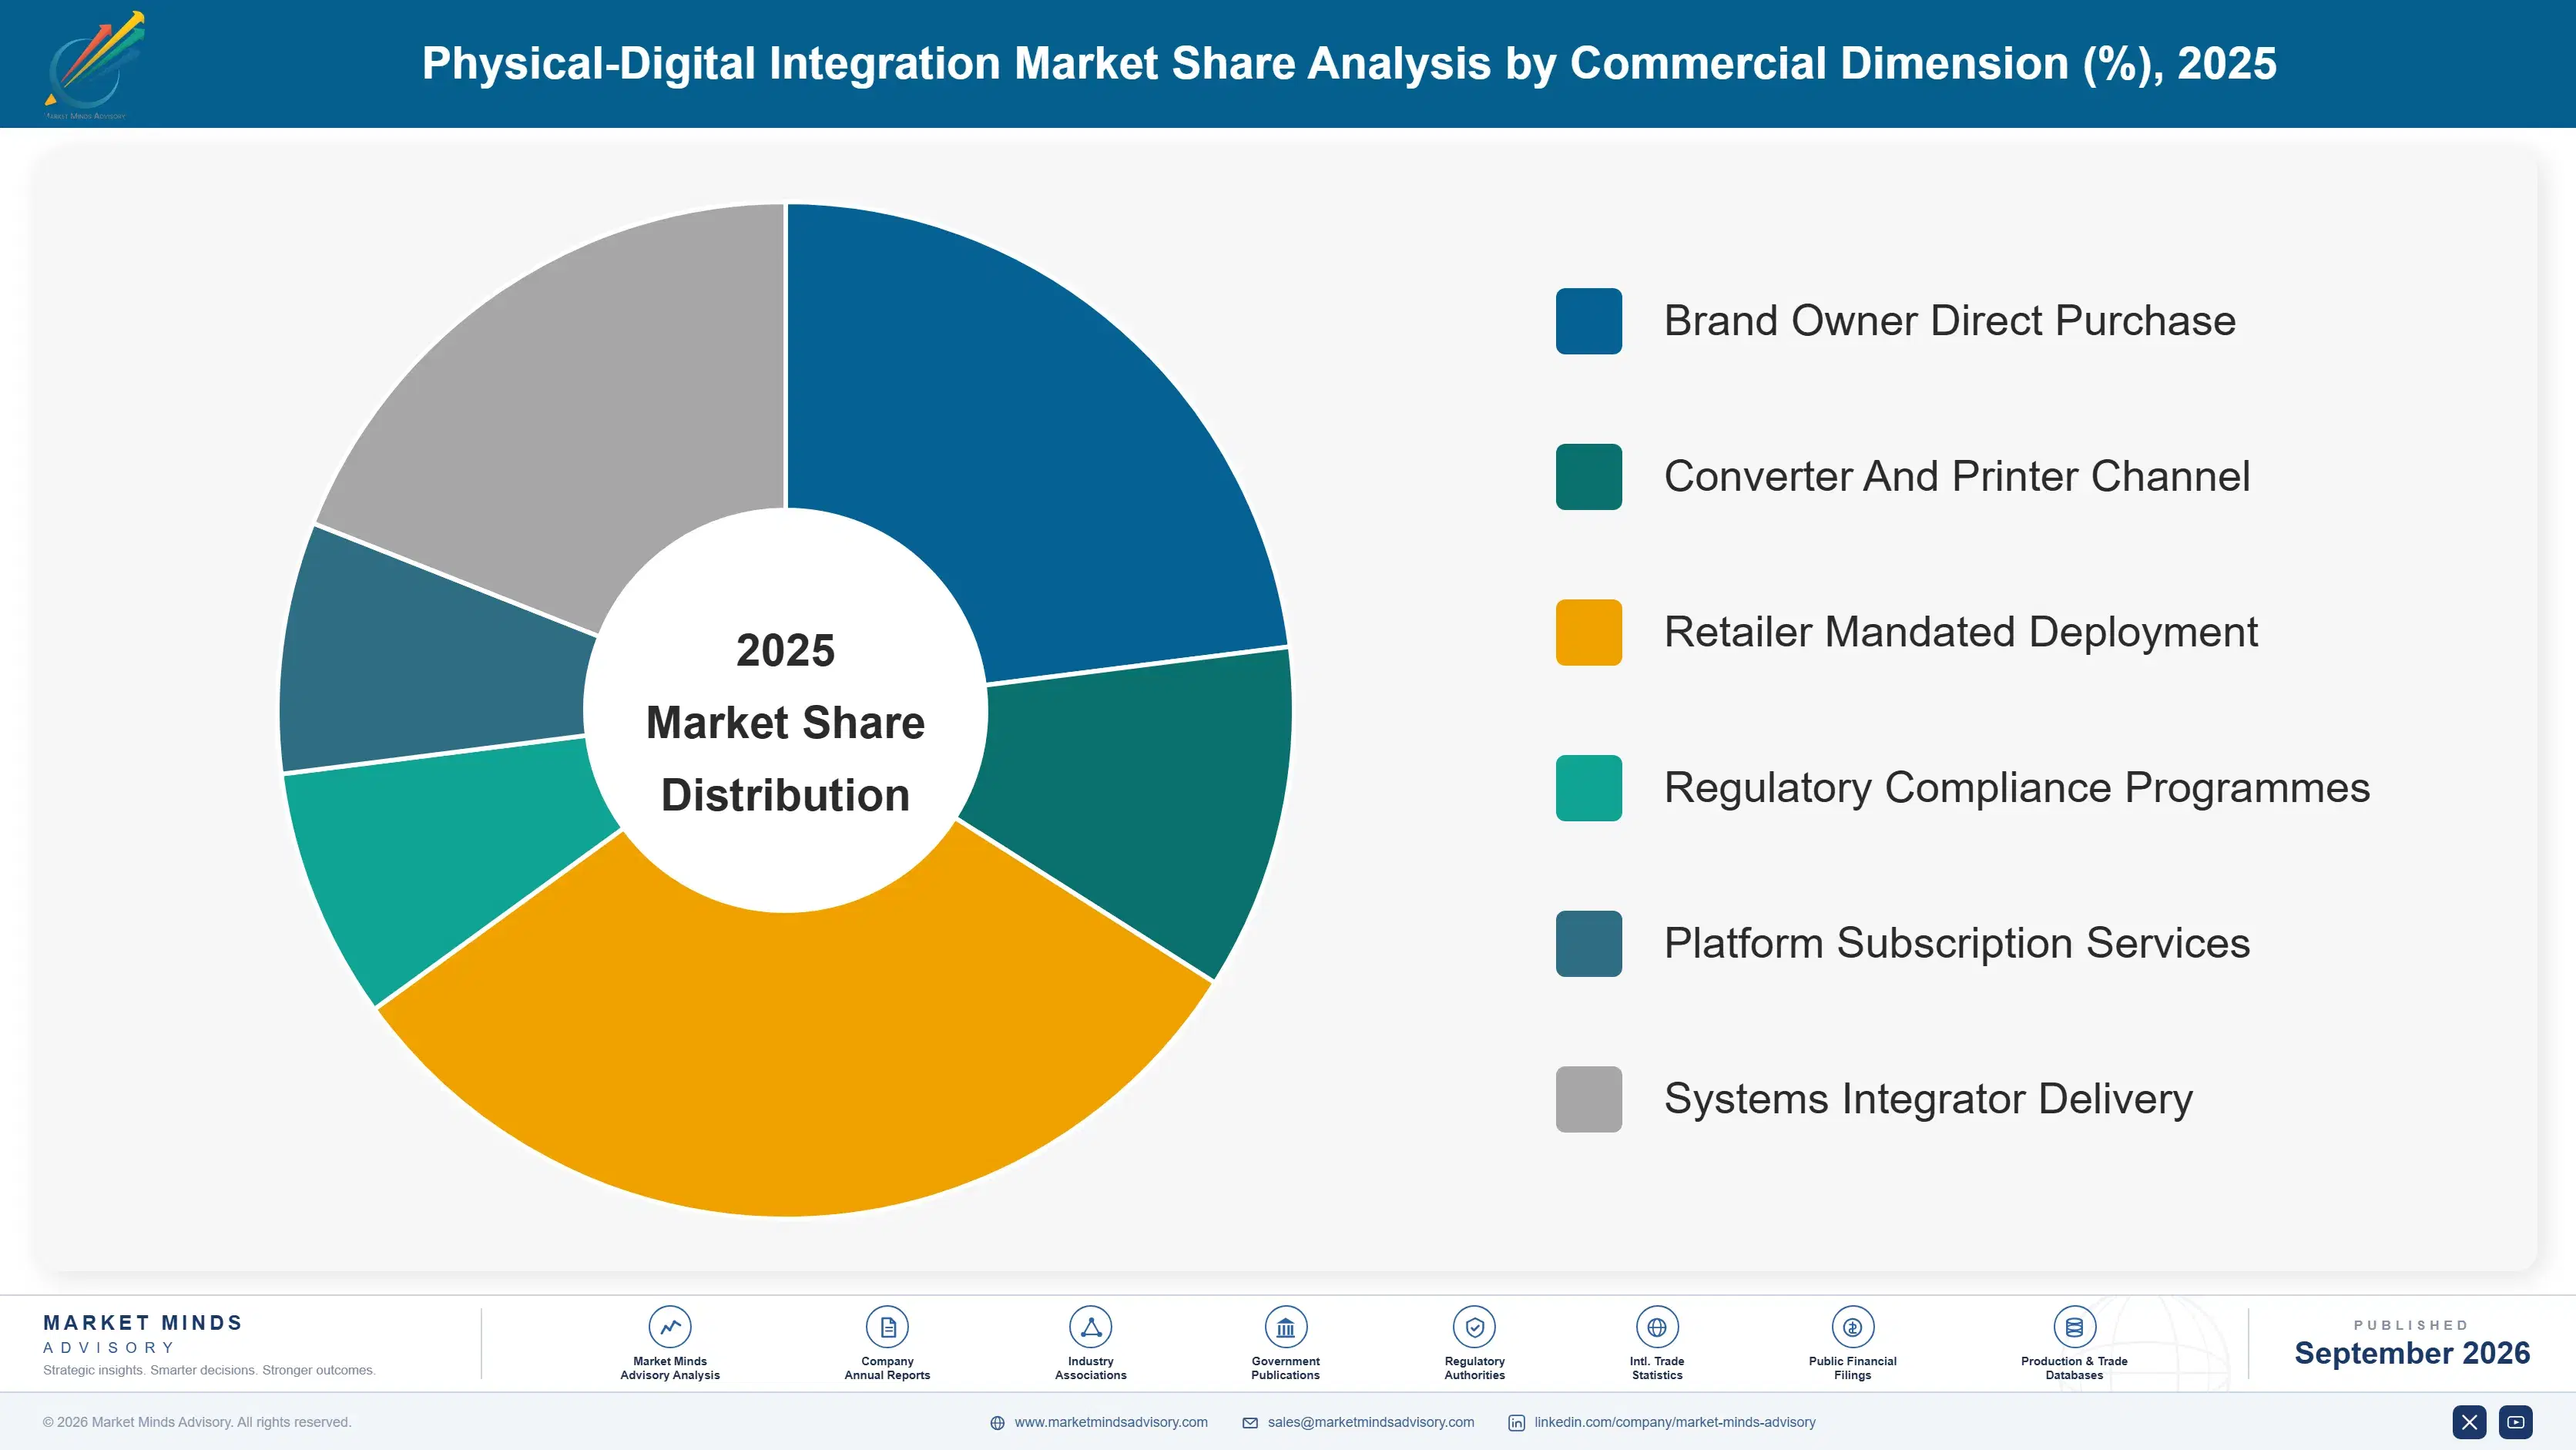Click the Government Publications building icon
This screenshot has height=1450, width=2576.
pos(1285,1327)
